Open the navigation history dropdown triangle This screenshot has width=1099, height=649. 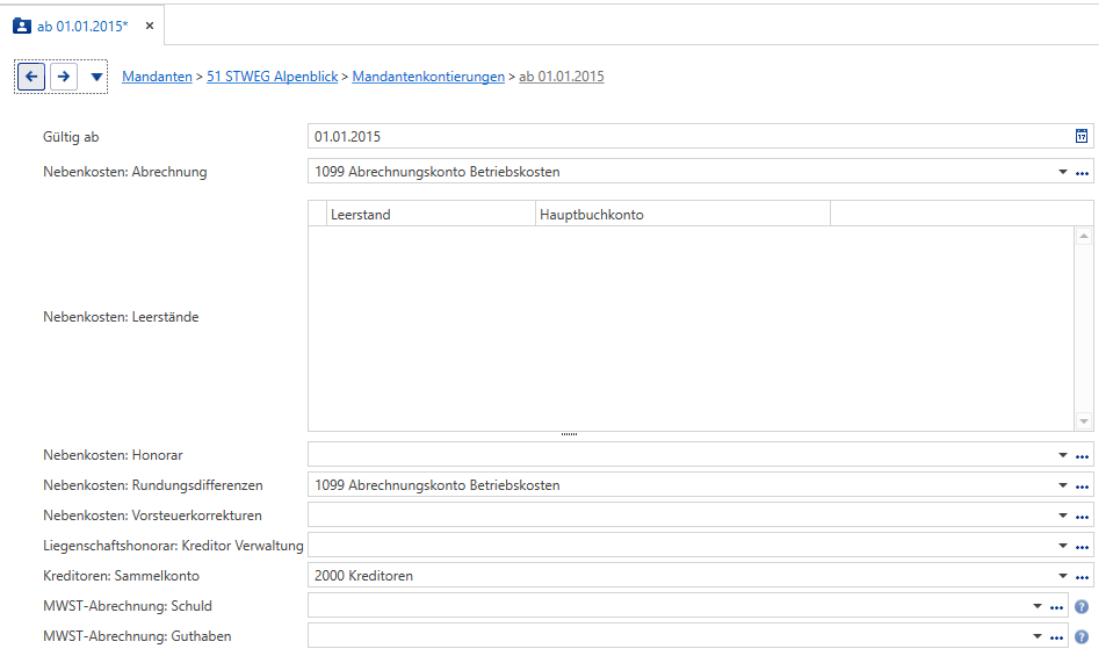(96, 76)
